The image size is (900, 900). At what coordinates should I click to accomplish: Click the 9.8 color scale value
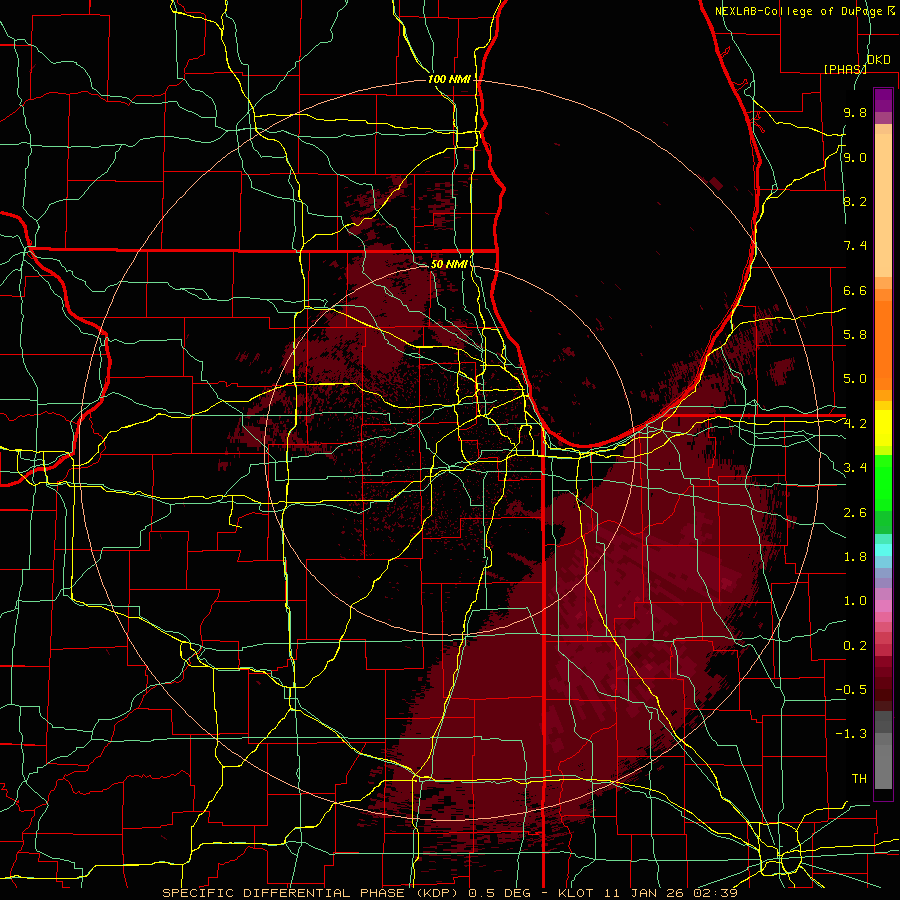click(x=855, y=112)
